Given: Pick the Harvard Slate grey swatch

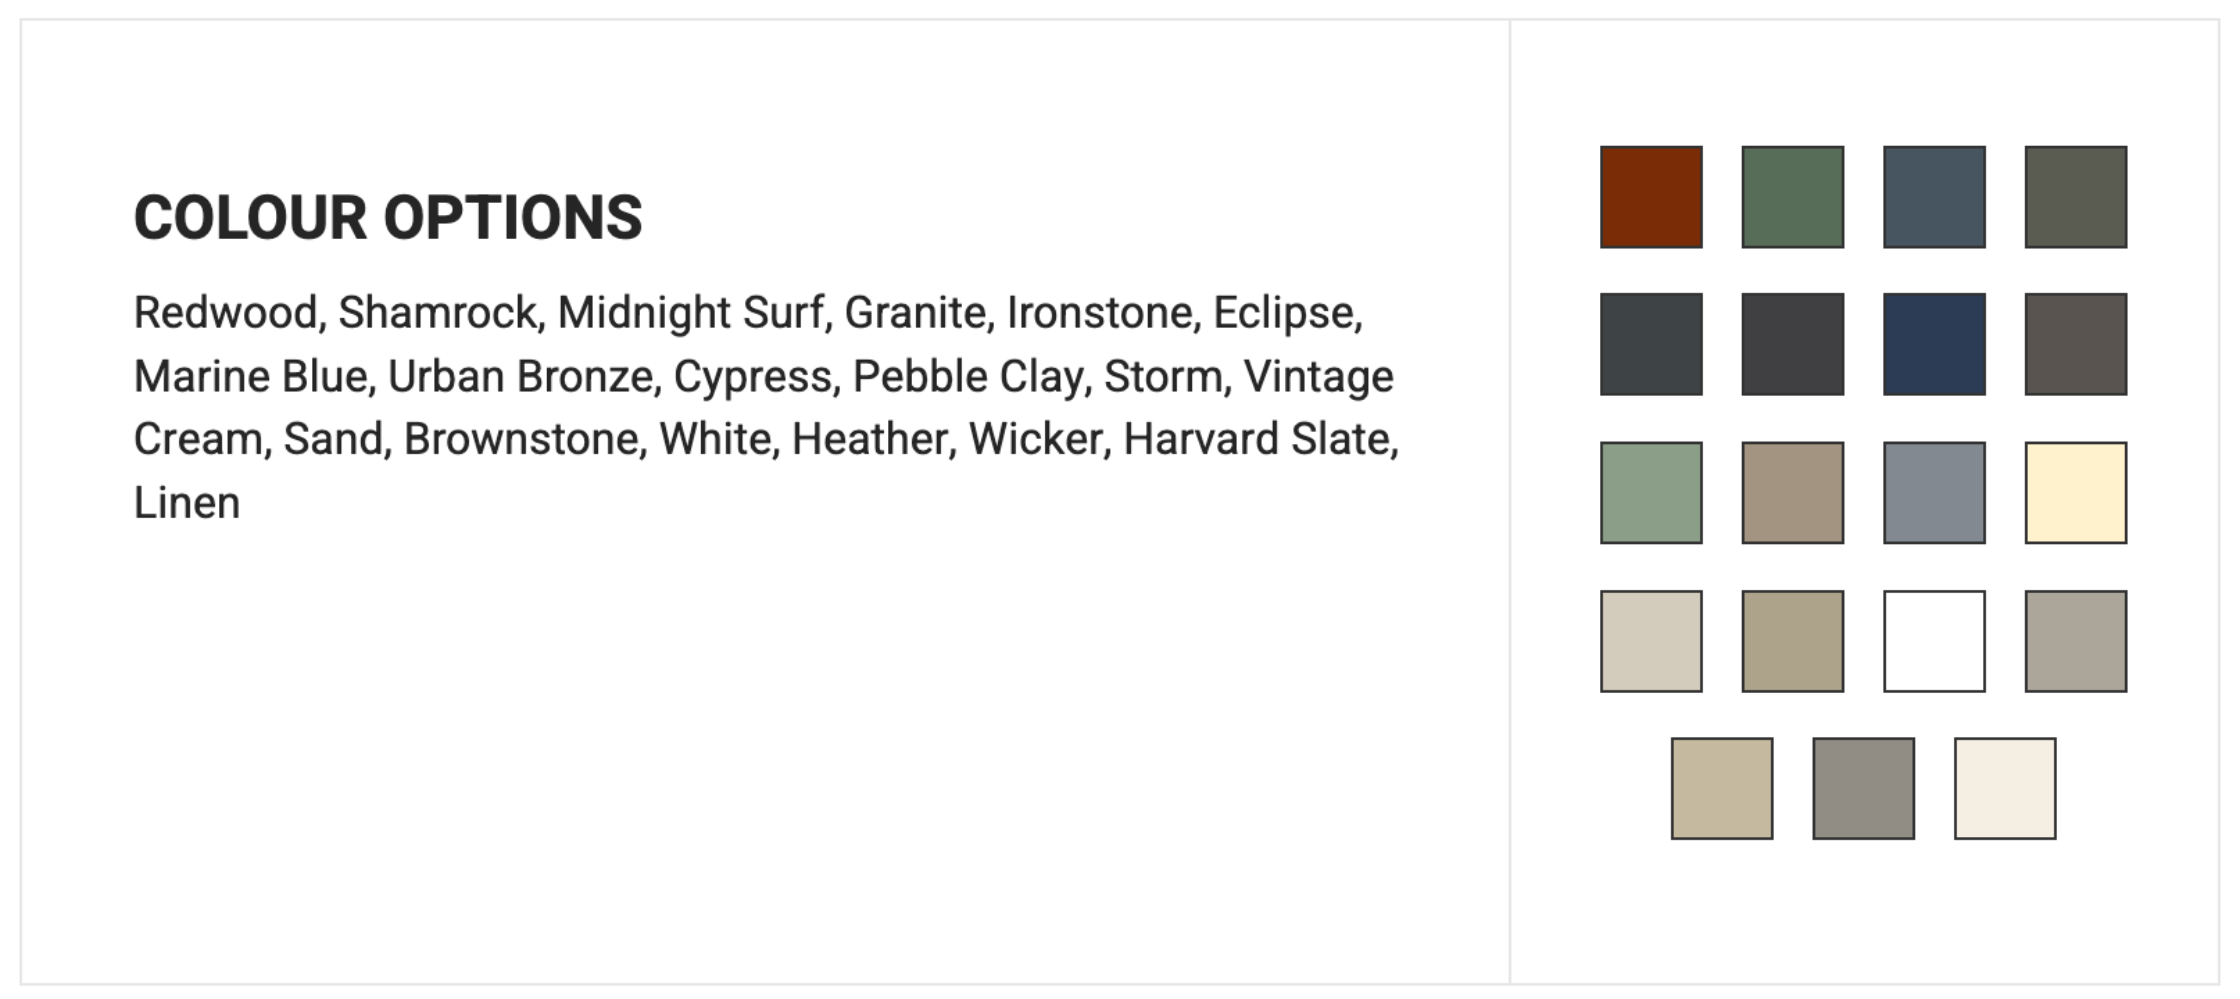Looking at the screenshot, I should [x=1864, y=789].
